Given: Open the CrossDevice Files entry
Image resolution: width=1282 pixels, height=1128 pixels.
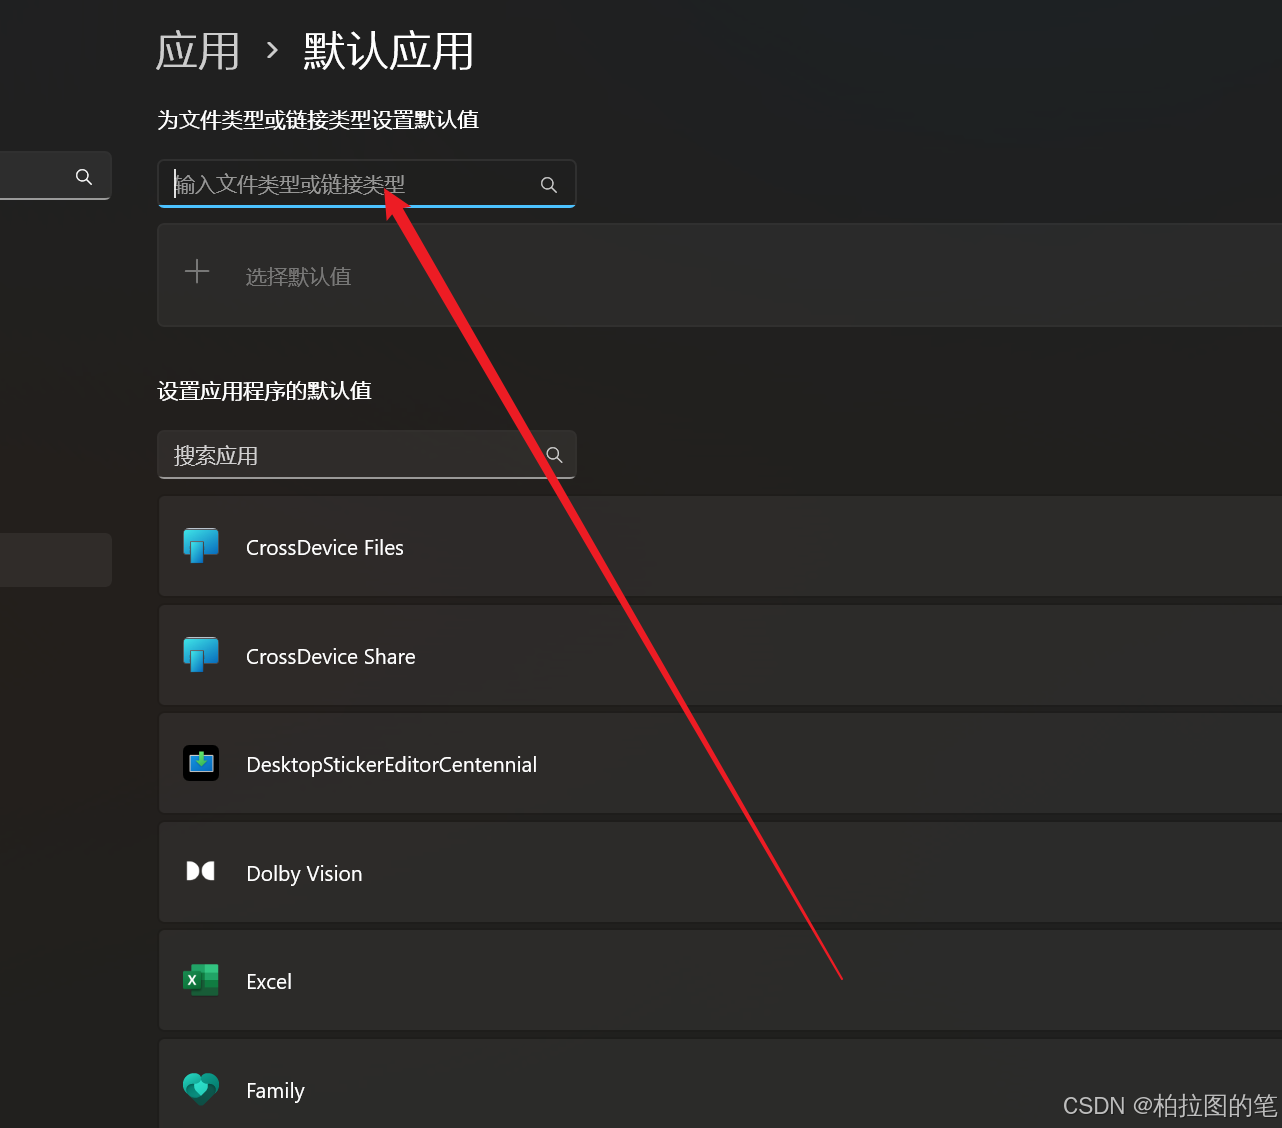Looking at the screenshot, I should point(720,547).
